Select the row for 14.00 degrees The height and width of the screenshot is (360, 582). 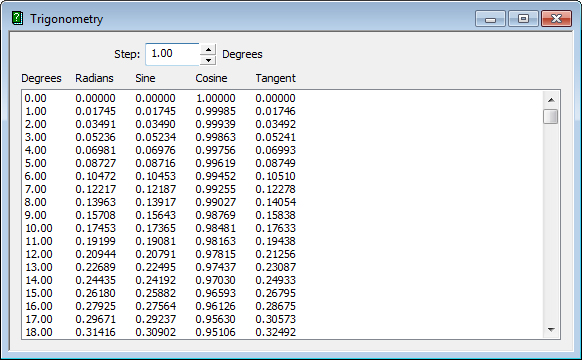[282, 280]
